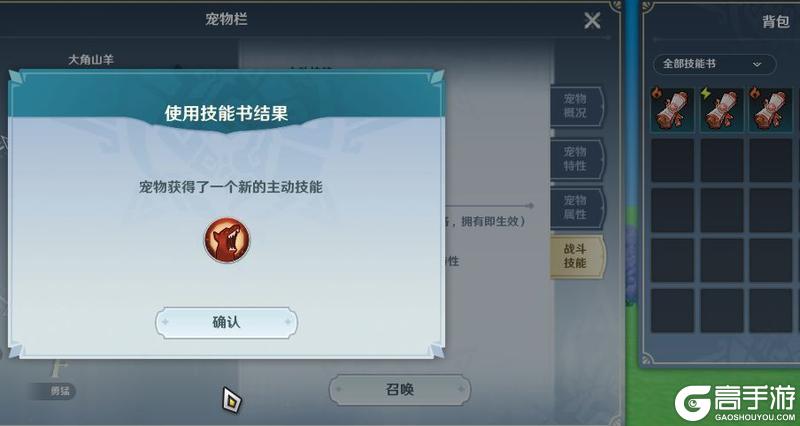Click the empty backpack slot below first scroll
800x426 pixels.
click(672, 160)
